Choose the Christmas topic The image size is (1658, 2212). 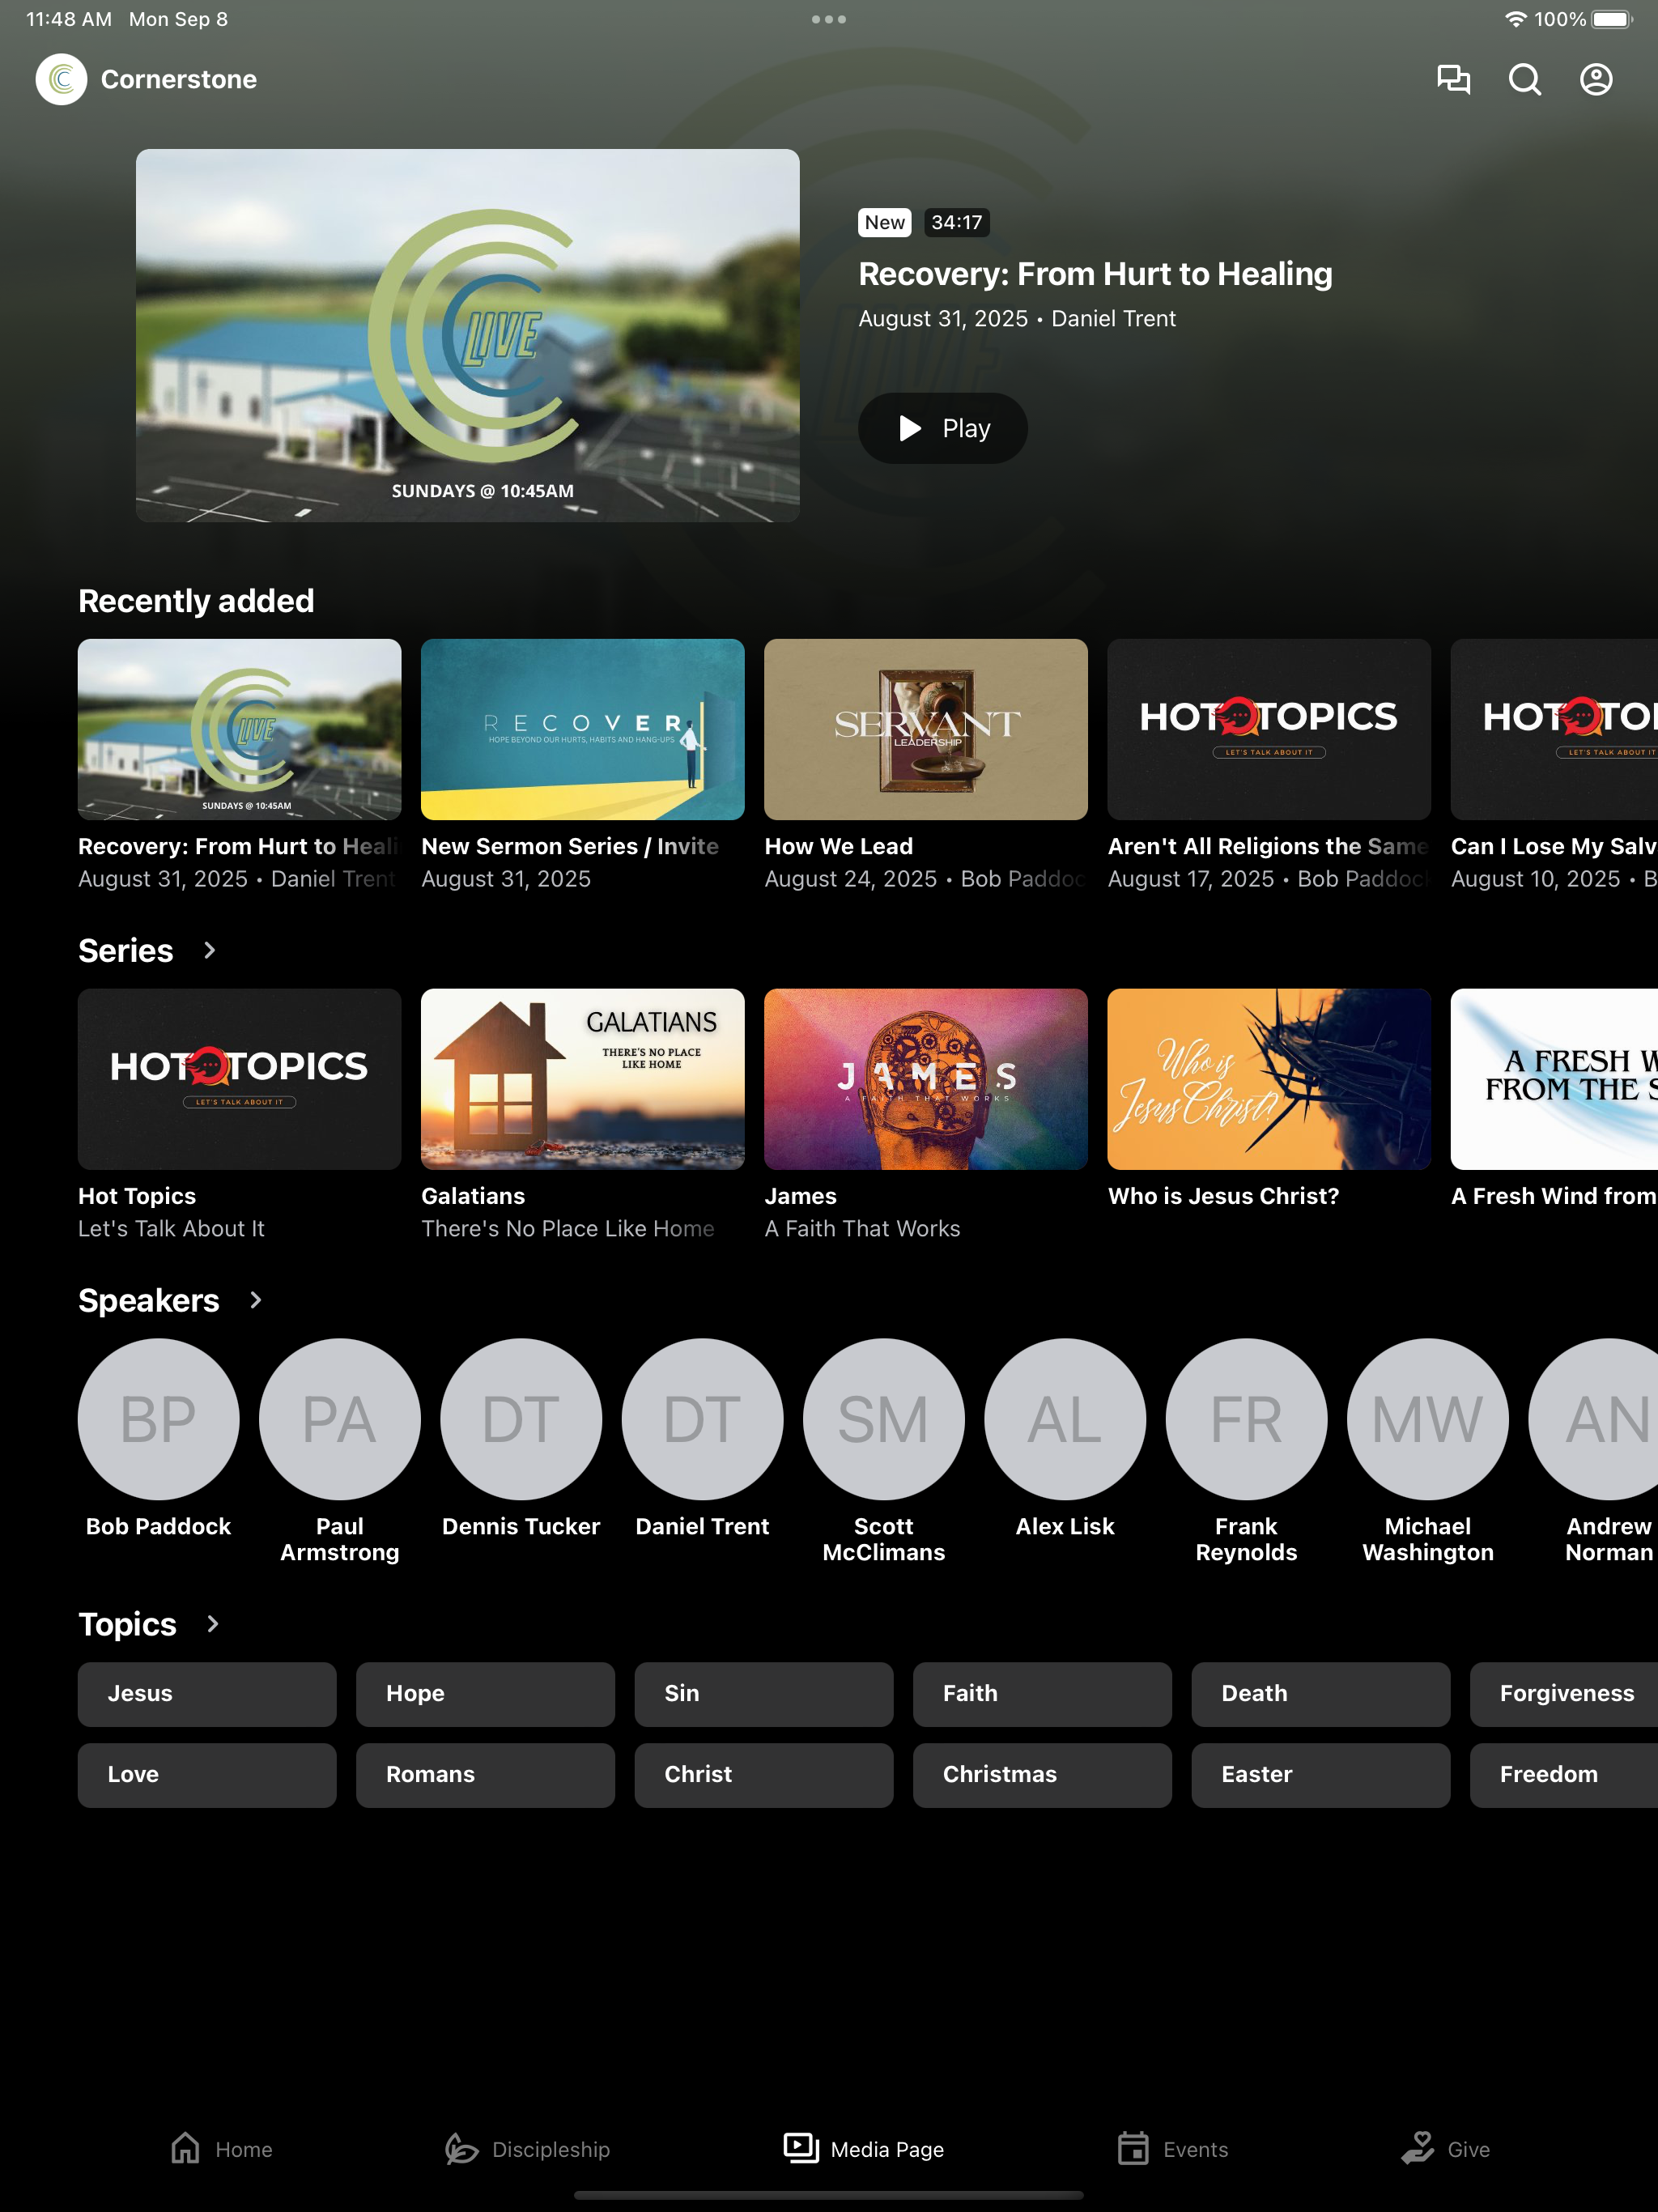1042,1775
